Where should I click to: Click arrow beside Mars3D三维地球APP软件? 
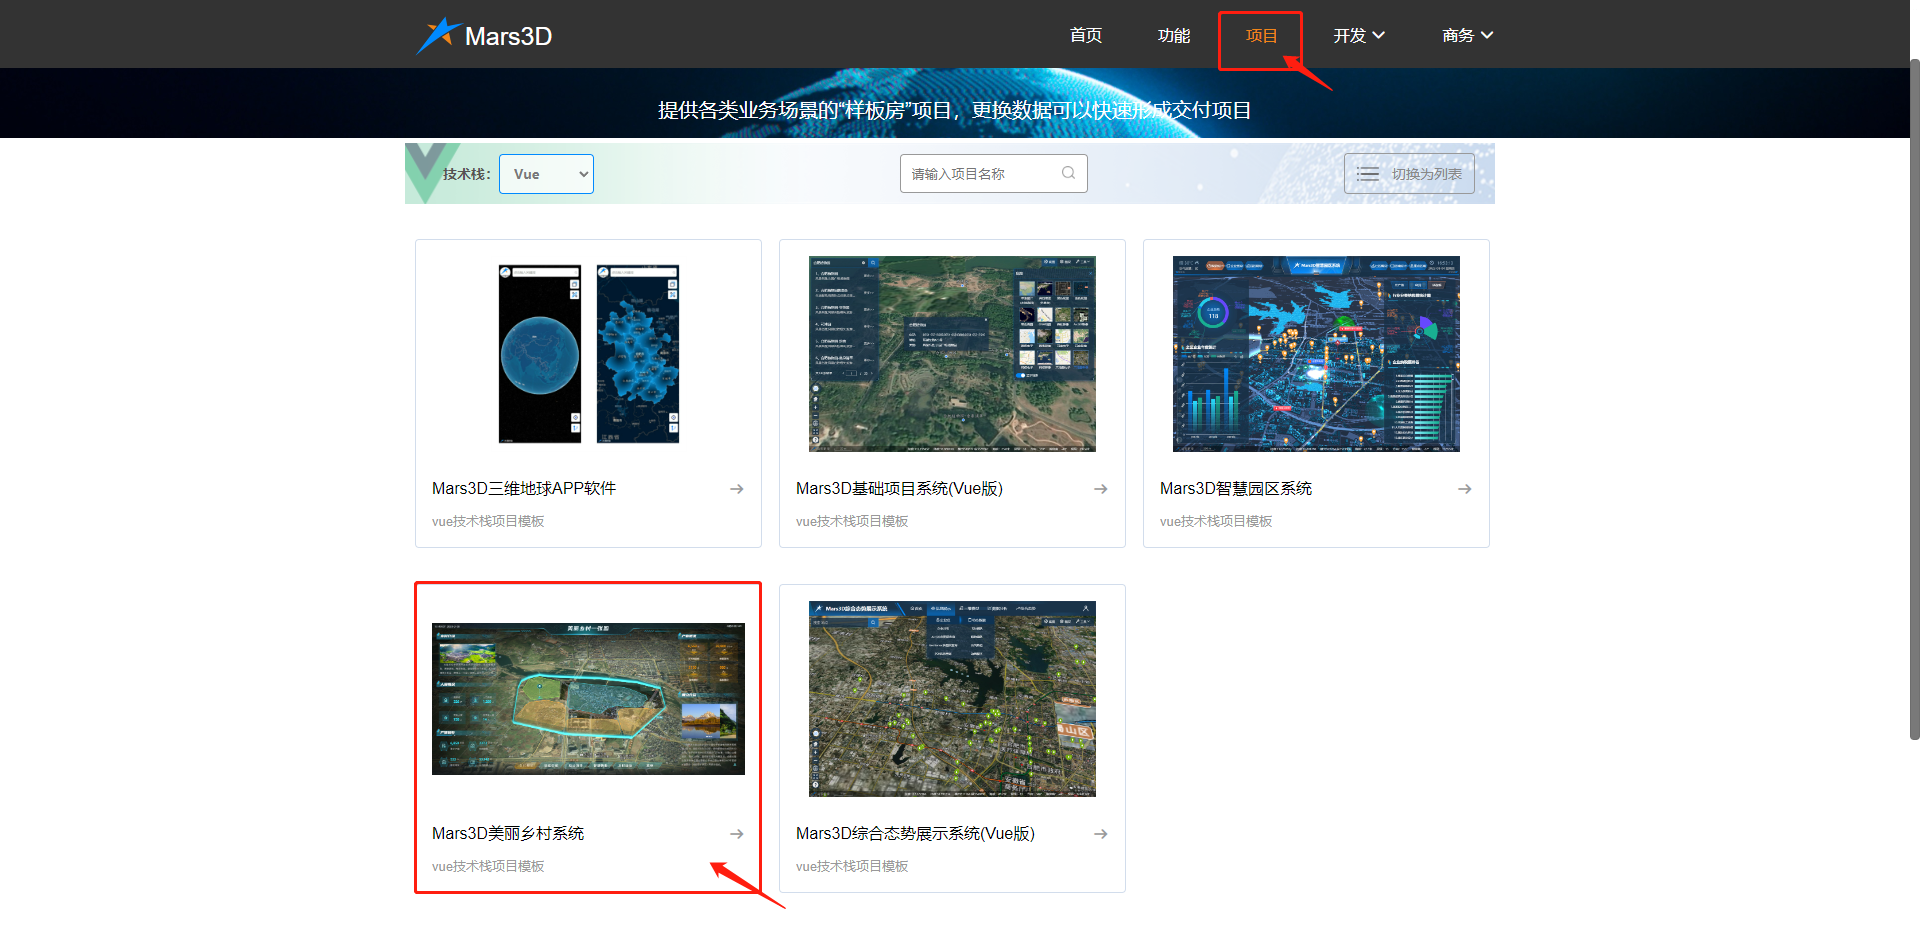pyautogui.click(x=737, y=489)
